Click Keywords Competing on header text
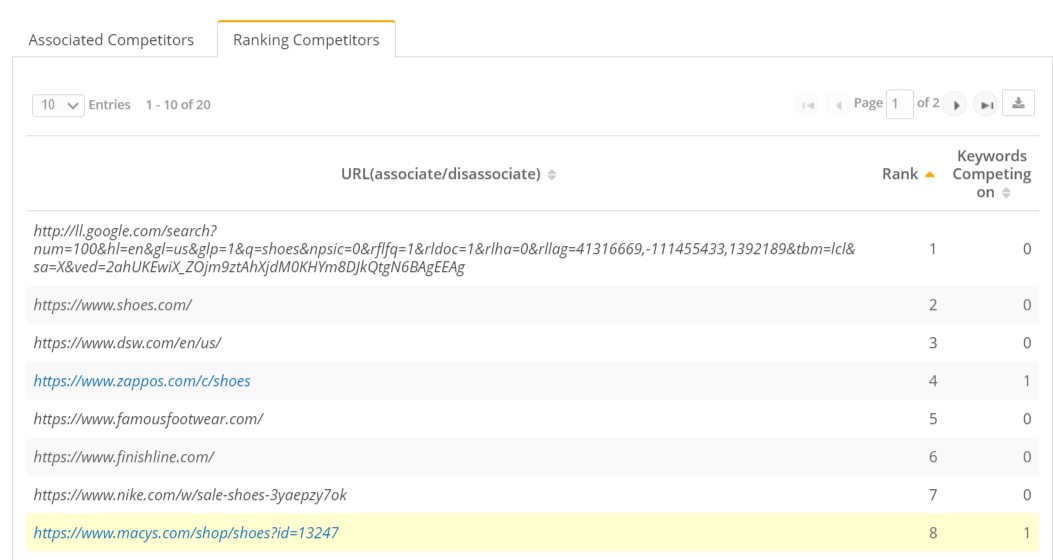Viewport: 1053px width, 560px height. click(991, 174)
